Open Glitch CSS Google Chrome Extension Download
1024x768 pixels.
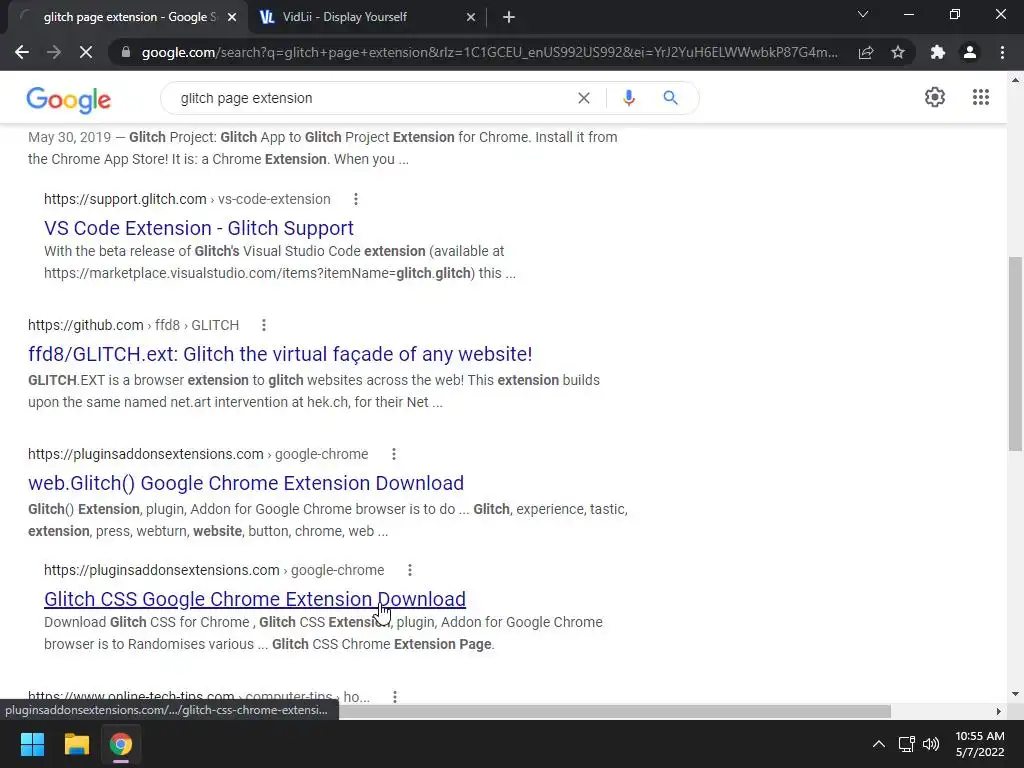[255, 599]
